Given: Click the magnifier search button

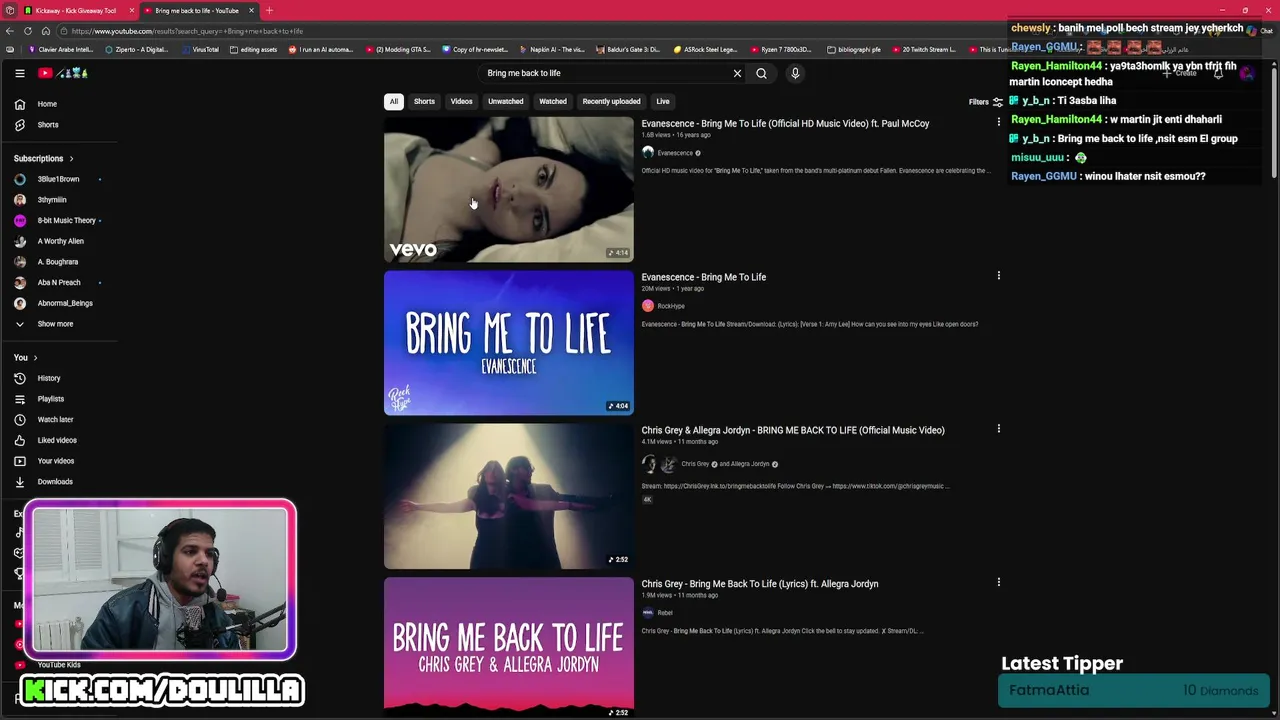Looking at the screenshot, I should click(761, 73).
